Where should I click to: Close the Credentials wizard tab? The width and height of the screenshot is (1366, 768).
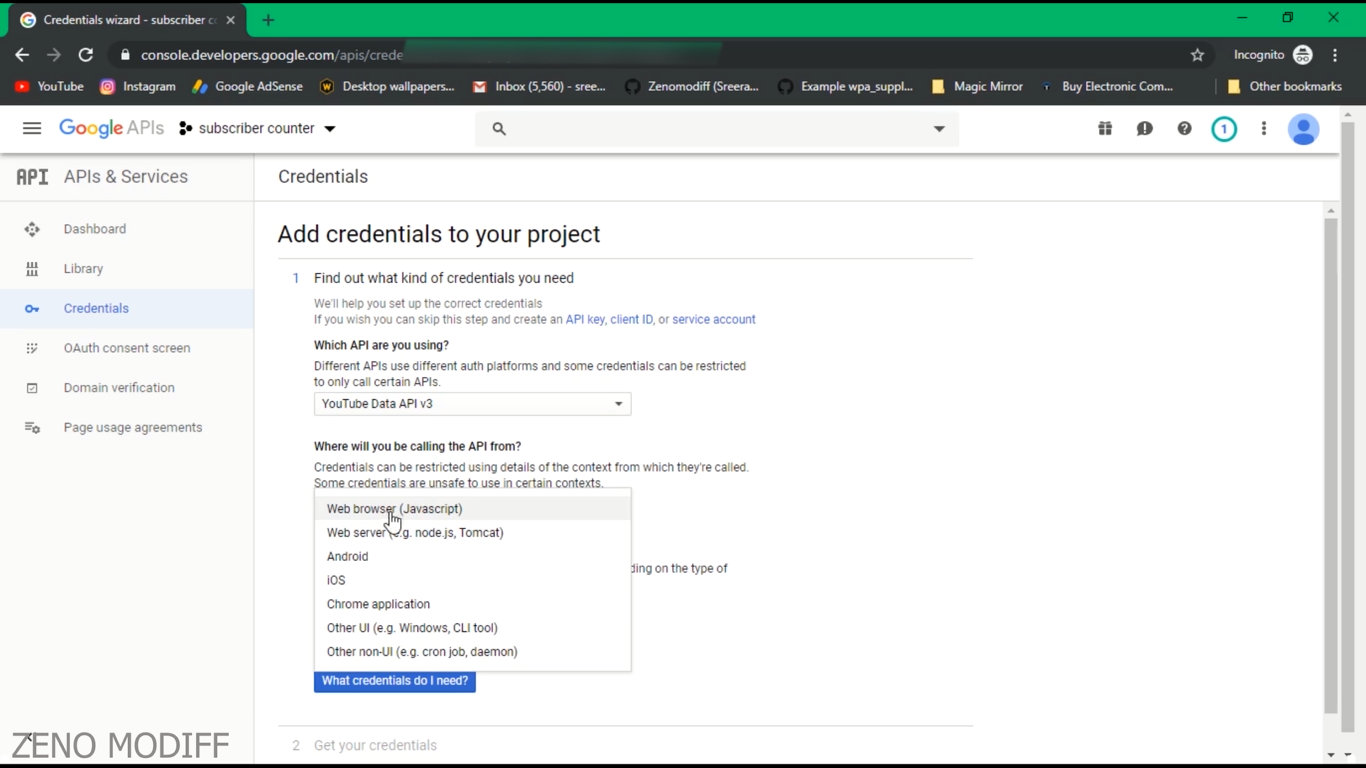(231, 20)
